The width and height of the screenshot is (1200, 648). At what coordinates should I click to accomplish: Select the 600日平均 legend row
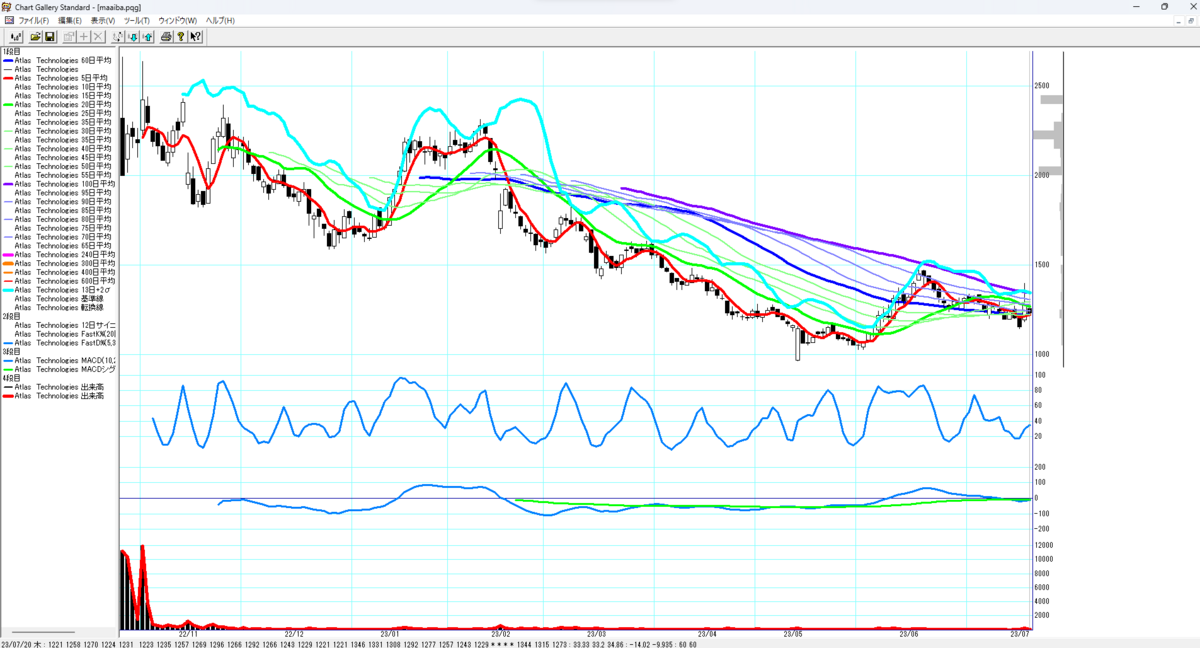[x=58, y=281]
